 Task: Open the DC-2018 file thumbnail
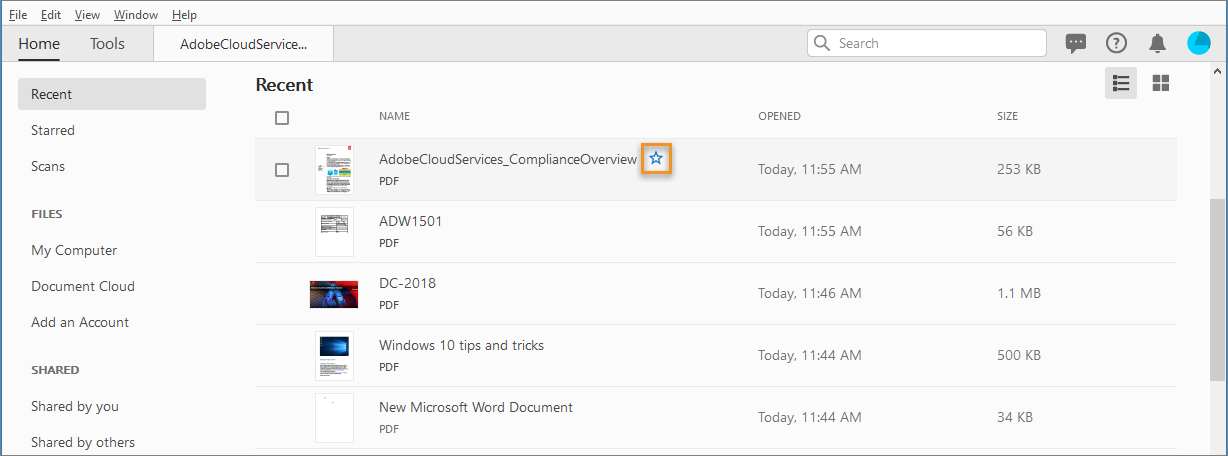coord(334,294)
